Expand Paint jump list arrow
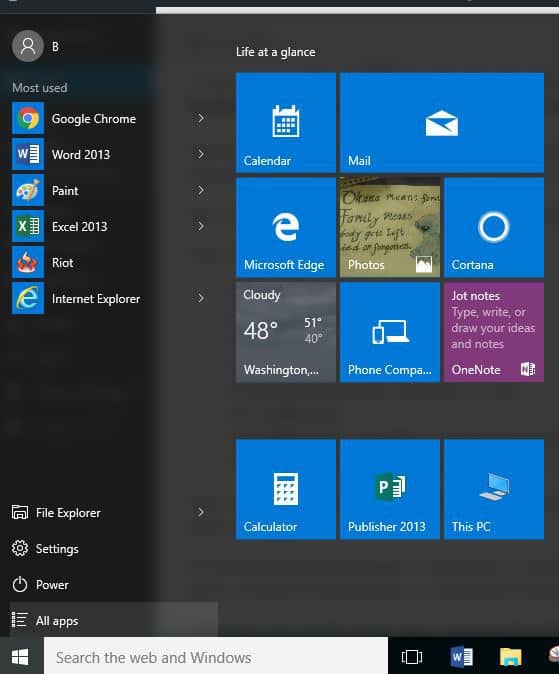 tap(201, 190)
